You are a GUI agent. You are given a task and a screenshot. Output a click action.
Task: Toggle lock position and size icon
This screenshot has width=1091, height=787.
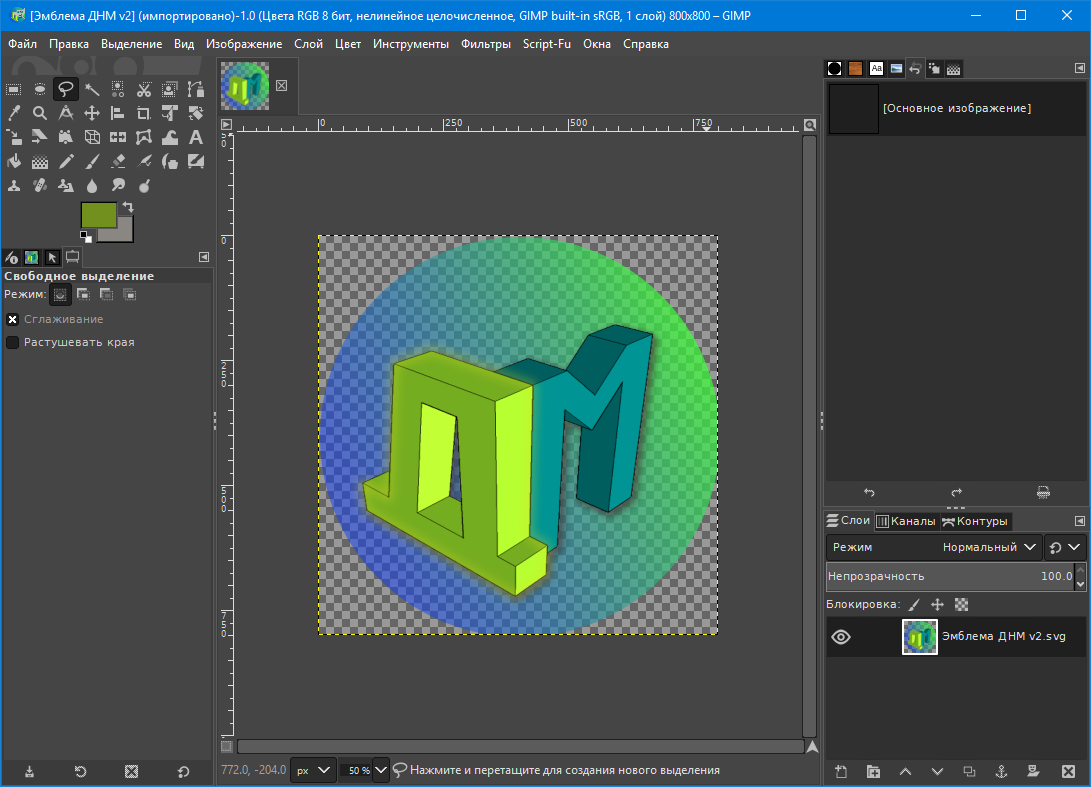[x=937, y=605]
